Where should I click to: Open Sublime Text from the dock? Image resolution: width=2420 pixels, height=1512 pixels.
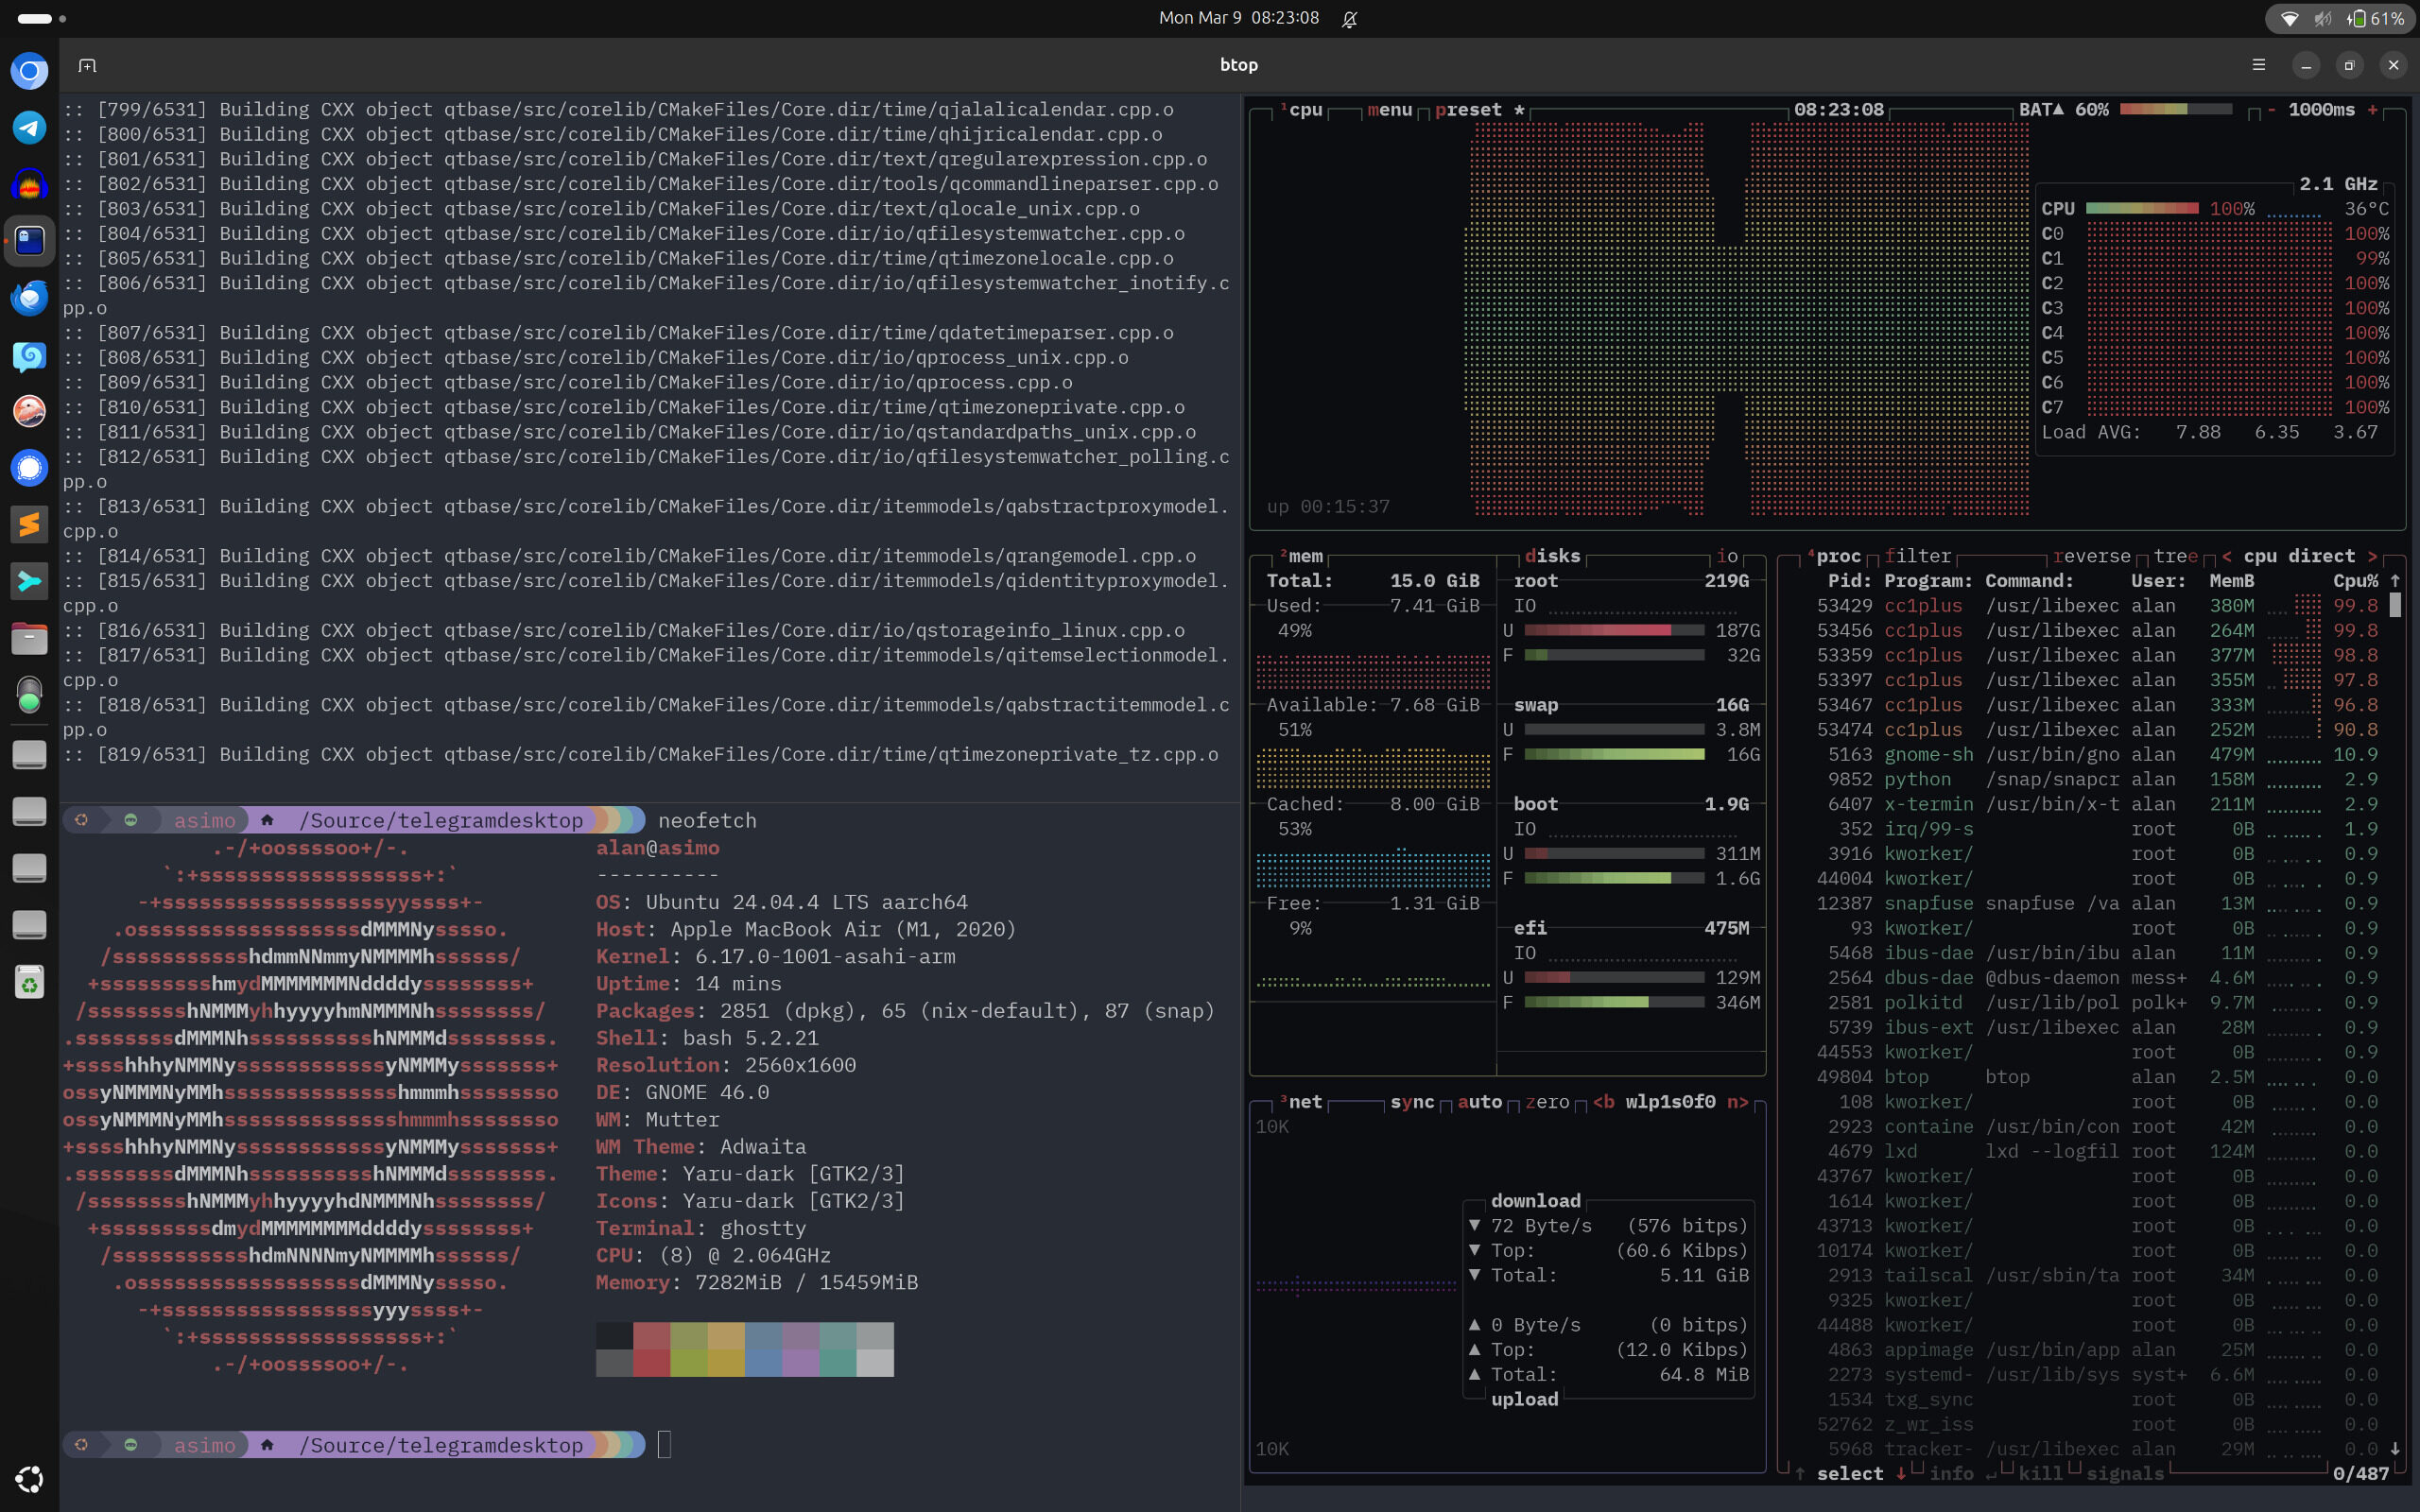[29, 524]
